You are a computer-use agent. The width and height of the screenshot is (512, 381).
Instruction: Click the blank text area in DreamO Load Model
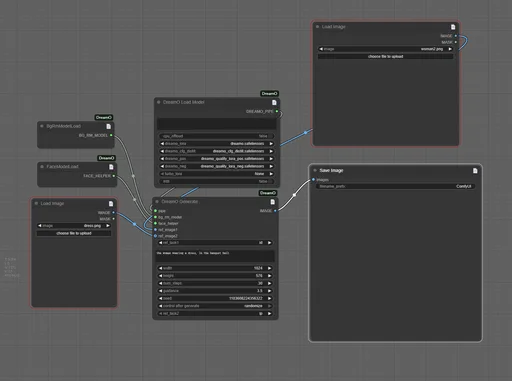pos(216,124)
